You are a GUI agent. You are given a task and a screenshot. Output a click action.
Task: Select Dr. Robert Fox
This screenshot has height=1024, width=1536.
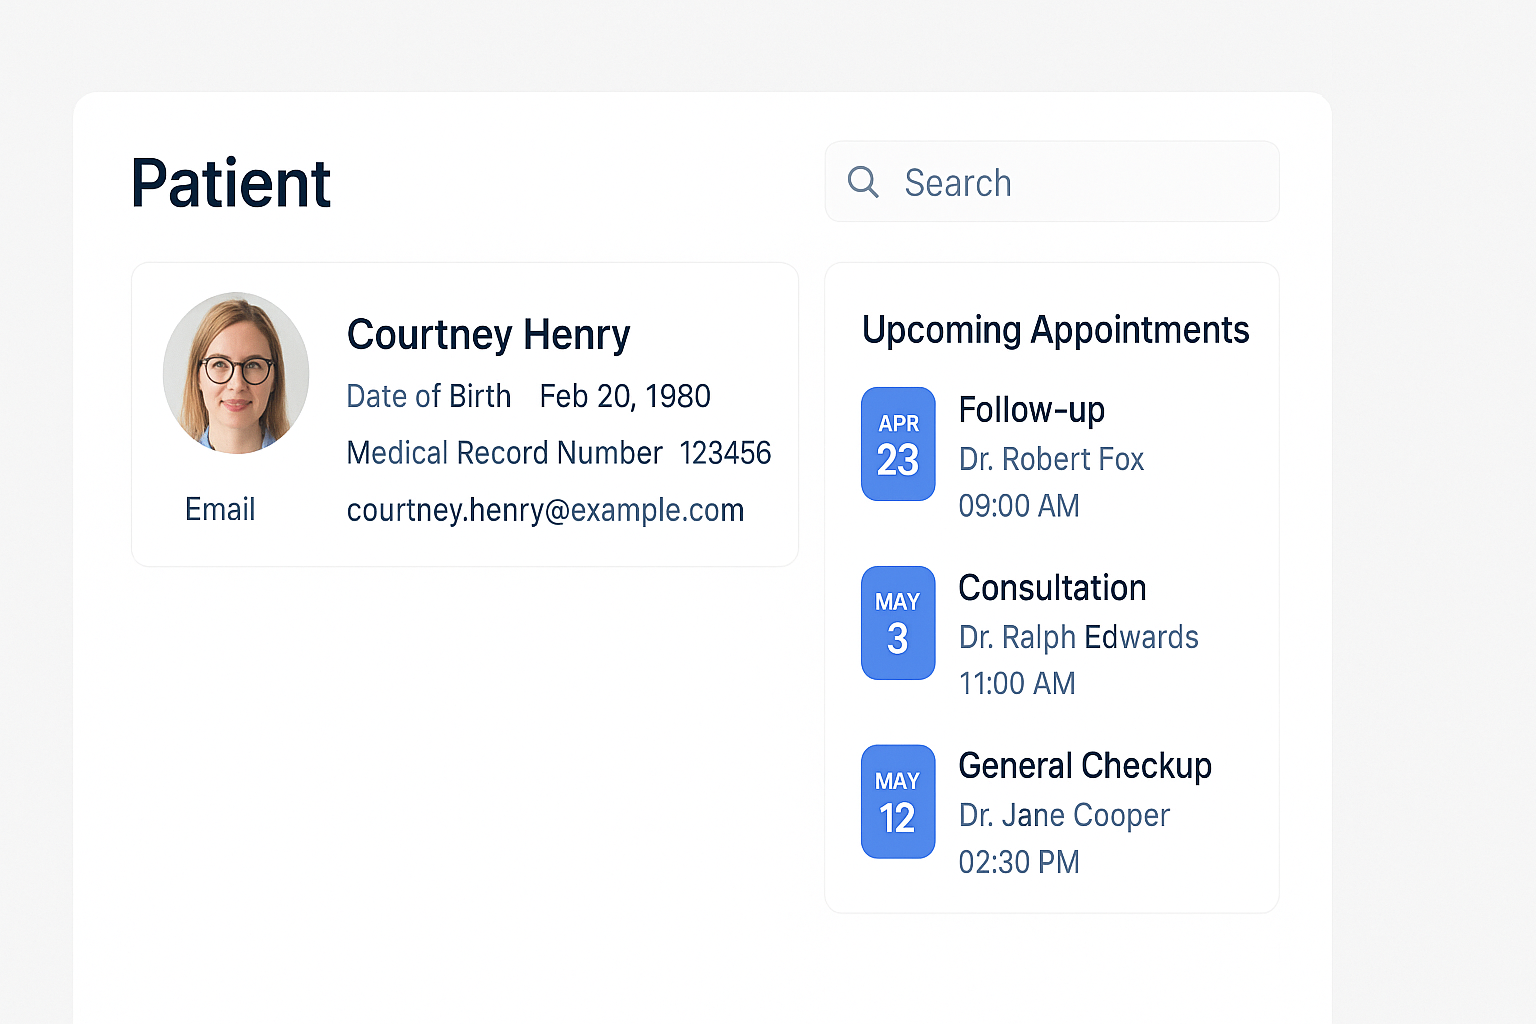pos(1051,459)
